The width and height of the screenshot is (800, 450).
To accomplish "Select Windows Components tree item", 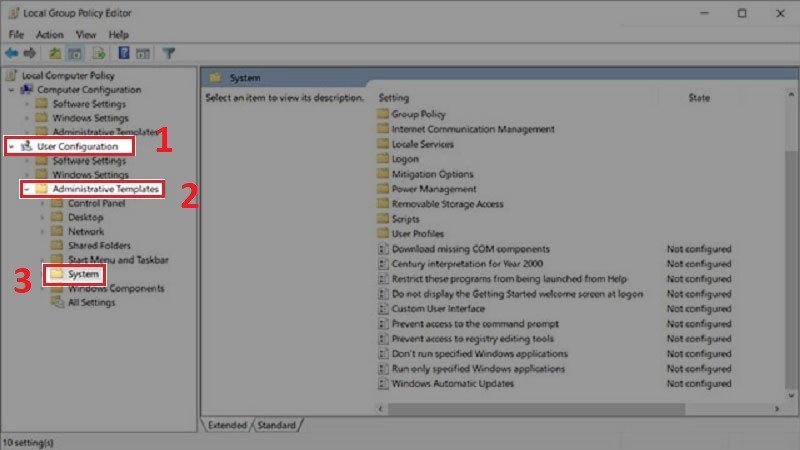I will point(116,288).
